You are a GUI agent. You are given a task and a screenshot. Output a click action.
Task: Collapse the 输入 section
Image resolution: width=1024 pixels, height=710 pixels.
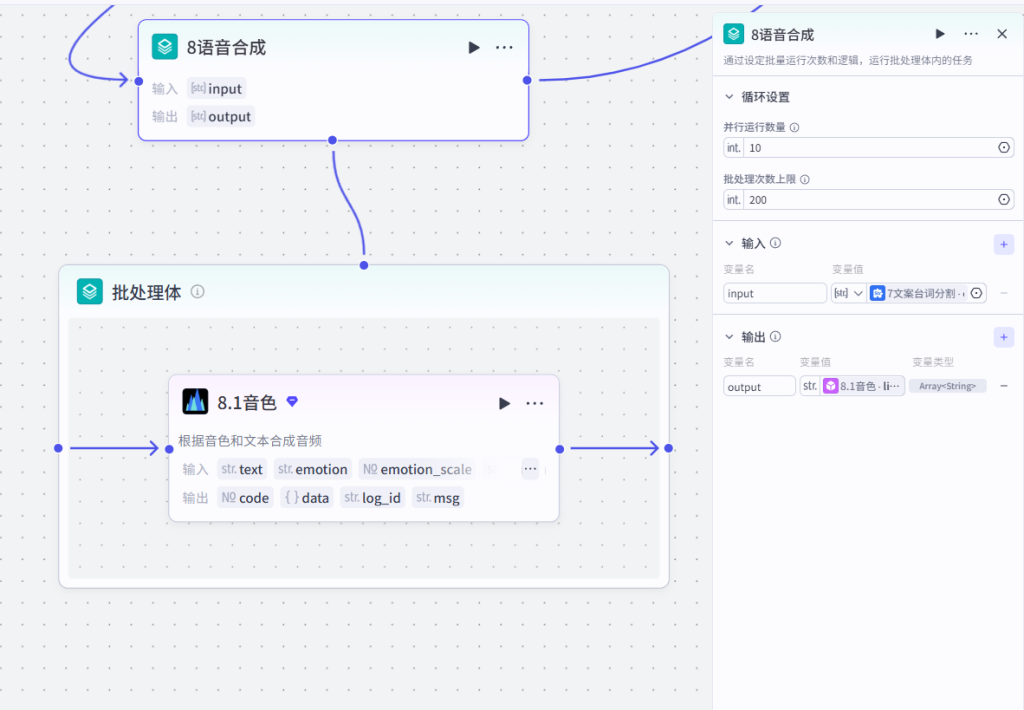pos(729,243)
